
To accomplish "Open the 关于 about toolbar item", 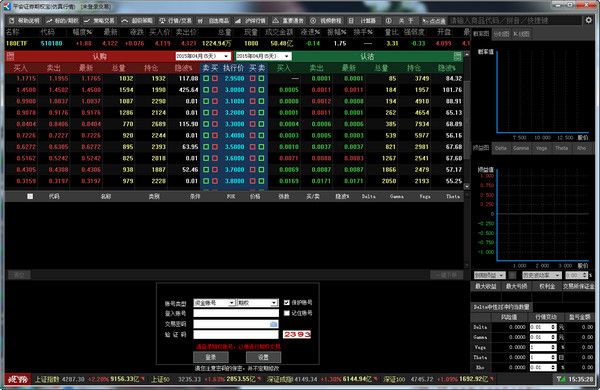I will pos(400,21).
